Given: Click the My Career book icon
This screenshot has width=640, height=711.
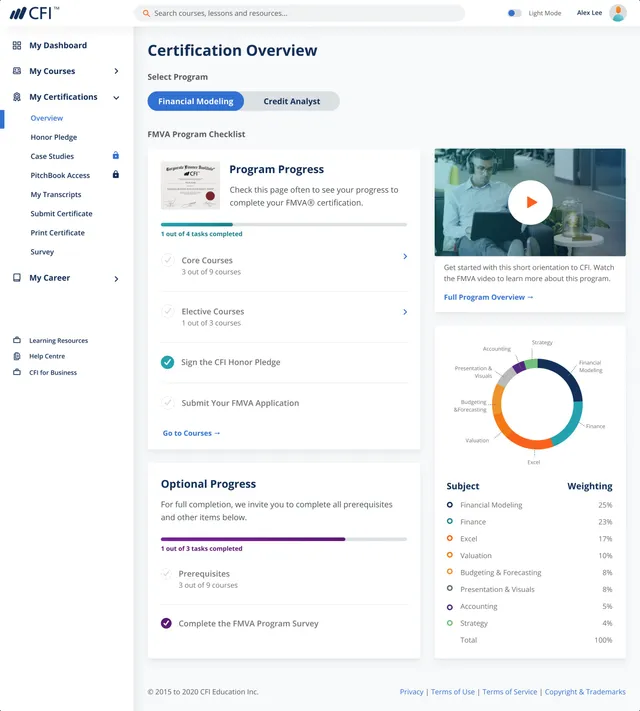Looking at the screenshot, I should coord(17,278).
